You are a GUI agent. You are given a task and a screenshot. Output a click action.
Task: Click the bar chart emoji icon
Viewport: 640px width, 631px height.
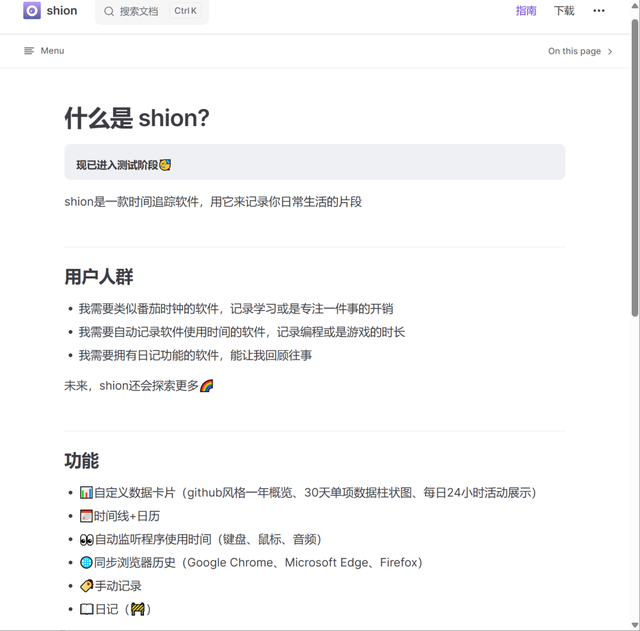(86, 493)
